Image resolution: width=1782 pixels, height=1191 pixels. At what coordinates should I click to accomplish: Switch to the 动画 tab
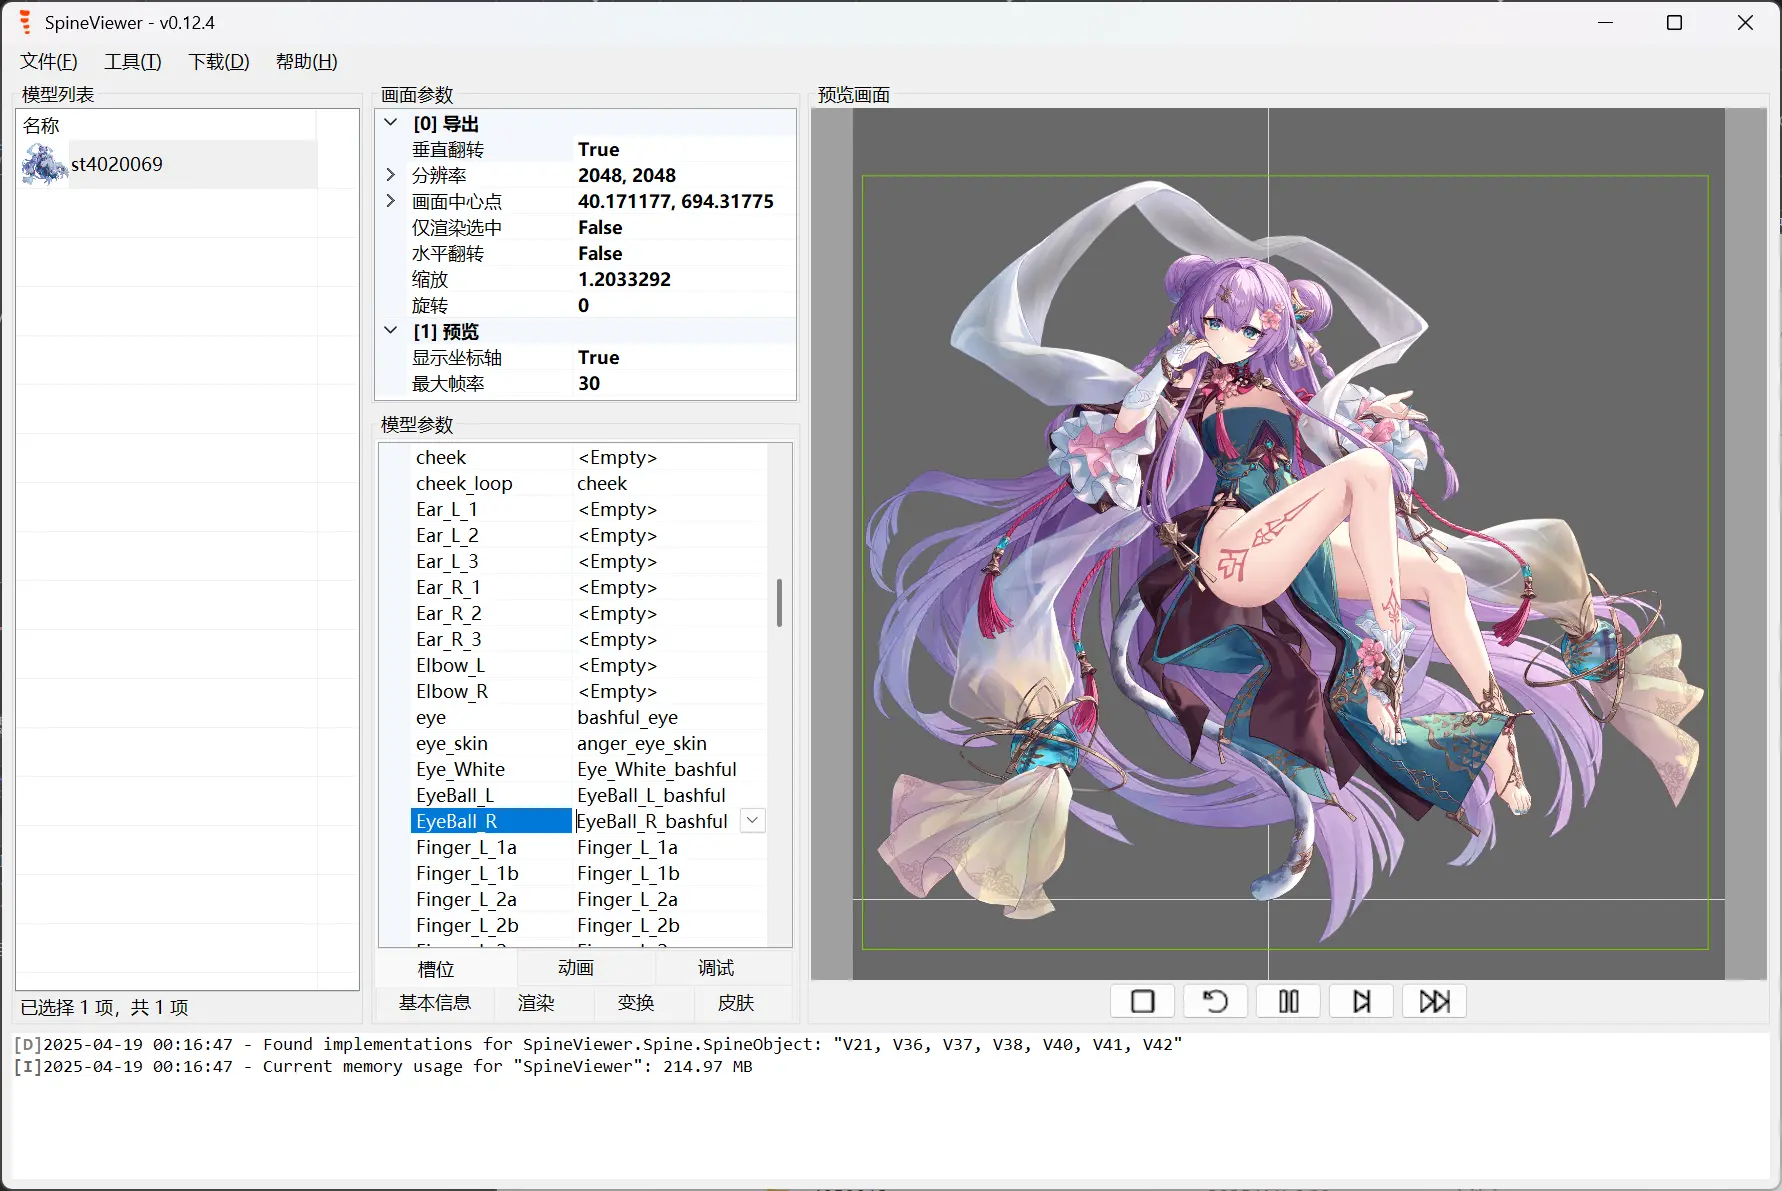(575, 968)
